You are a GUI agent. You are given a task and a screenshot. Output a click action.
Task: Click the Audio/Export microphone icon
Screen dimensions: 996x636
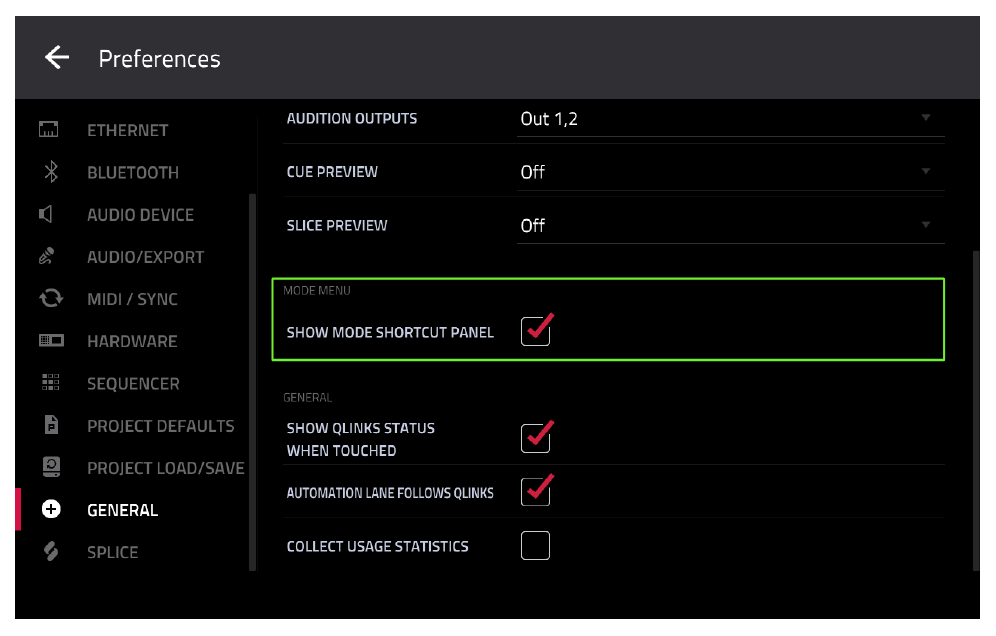[47, 256]
